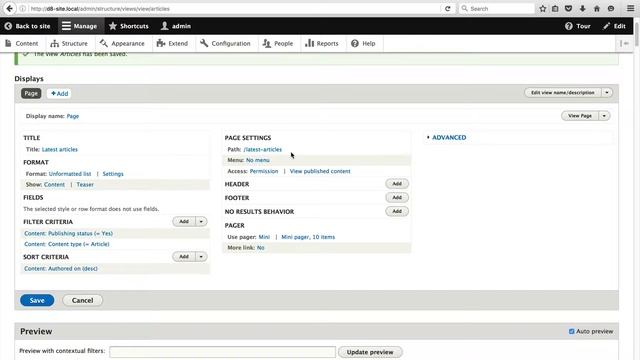The height and width of the screenshot is (360, 640).
Task: Start the Tour help icon
Action: point(569,26)
